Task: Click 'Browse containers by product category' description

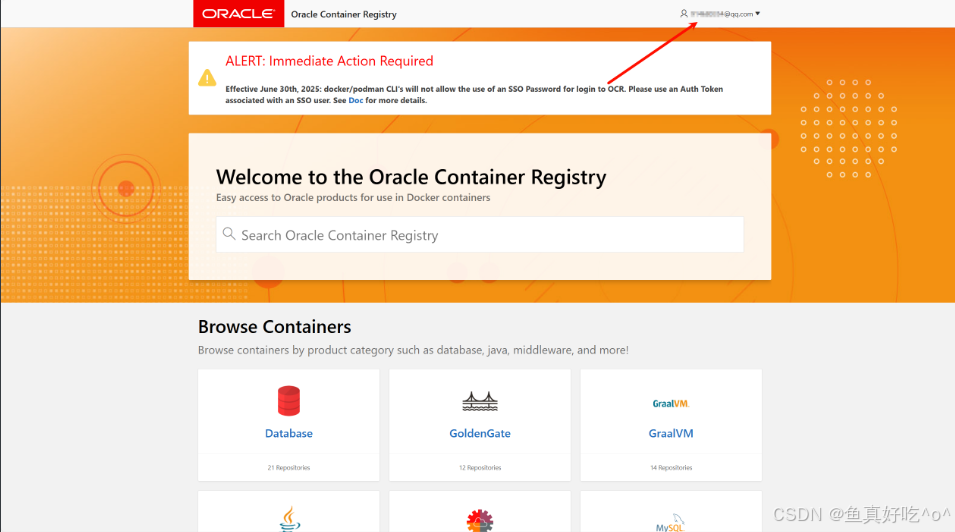Action: point(413,350)
